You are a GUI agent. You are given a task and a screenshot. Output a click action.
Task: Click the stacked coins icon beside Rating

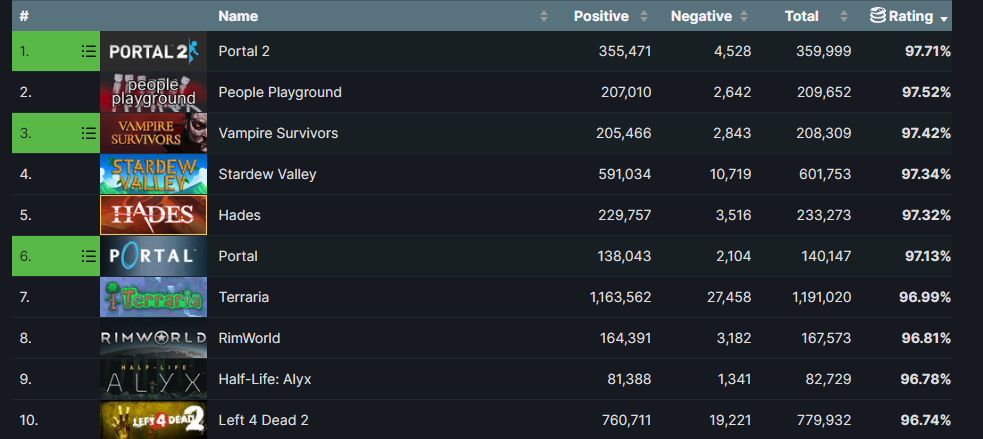[x=877, y=16]
